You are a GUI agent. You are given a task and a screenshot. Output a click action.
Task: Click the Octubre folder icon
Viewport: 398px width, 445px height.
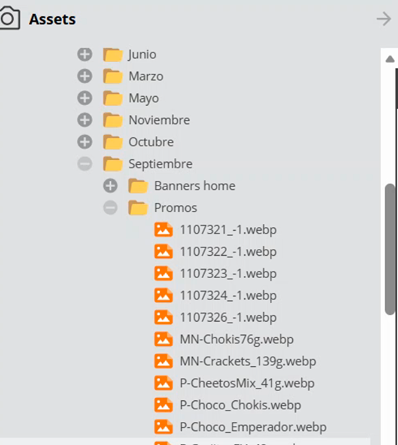(x=113, y=142)
